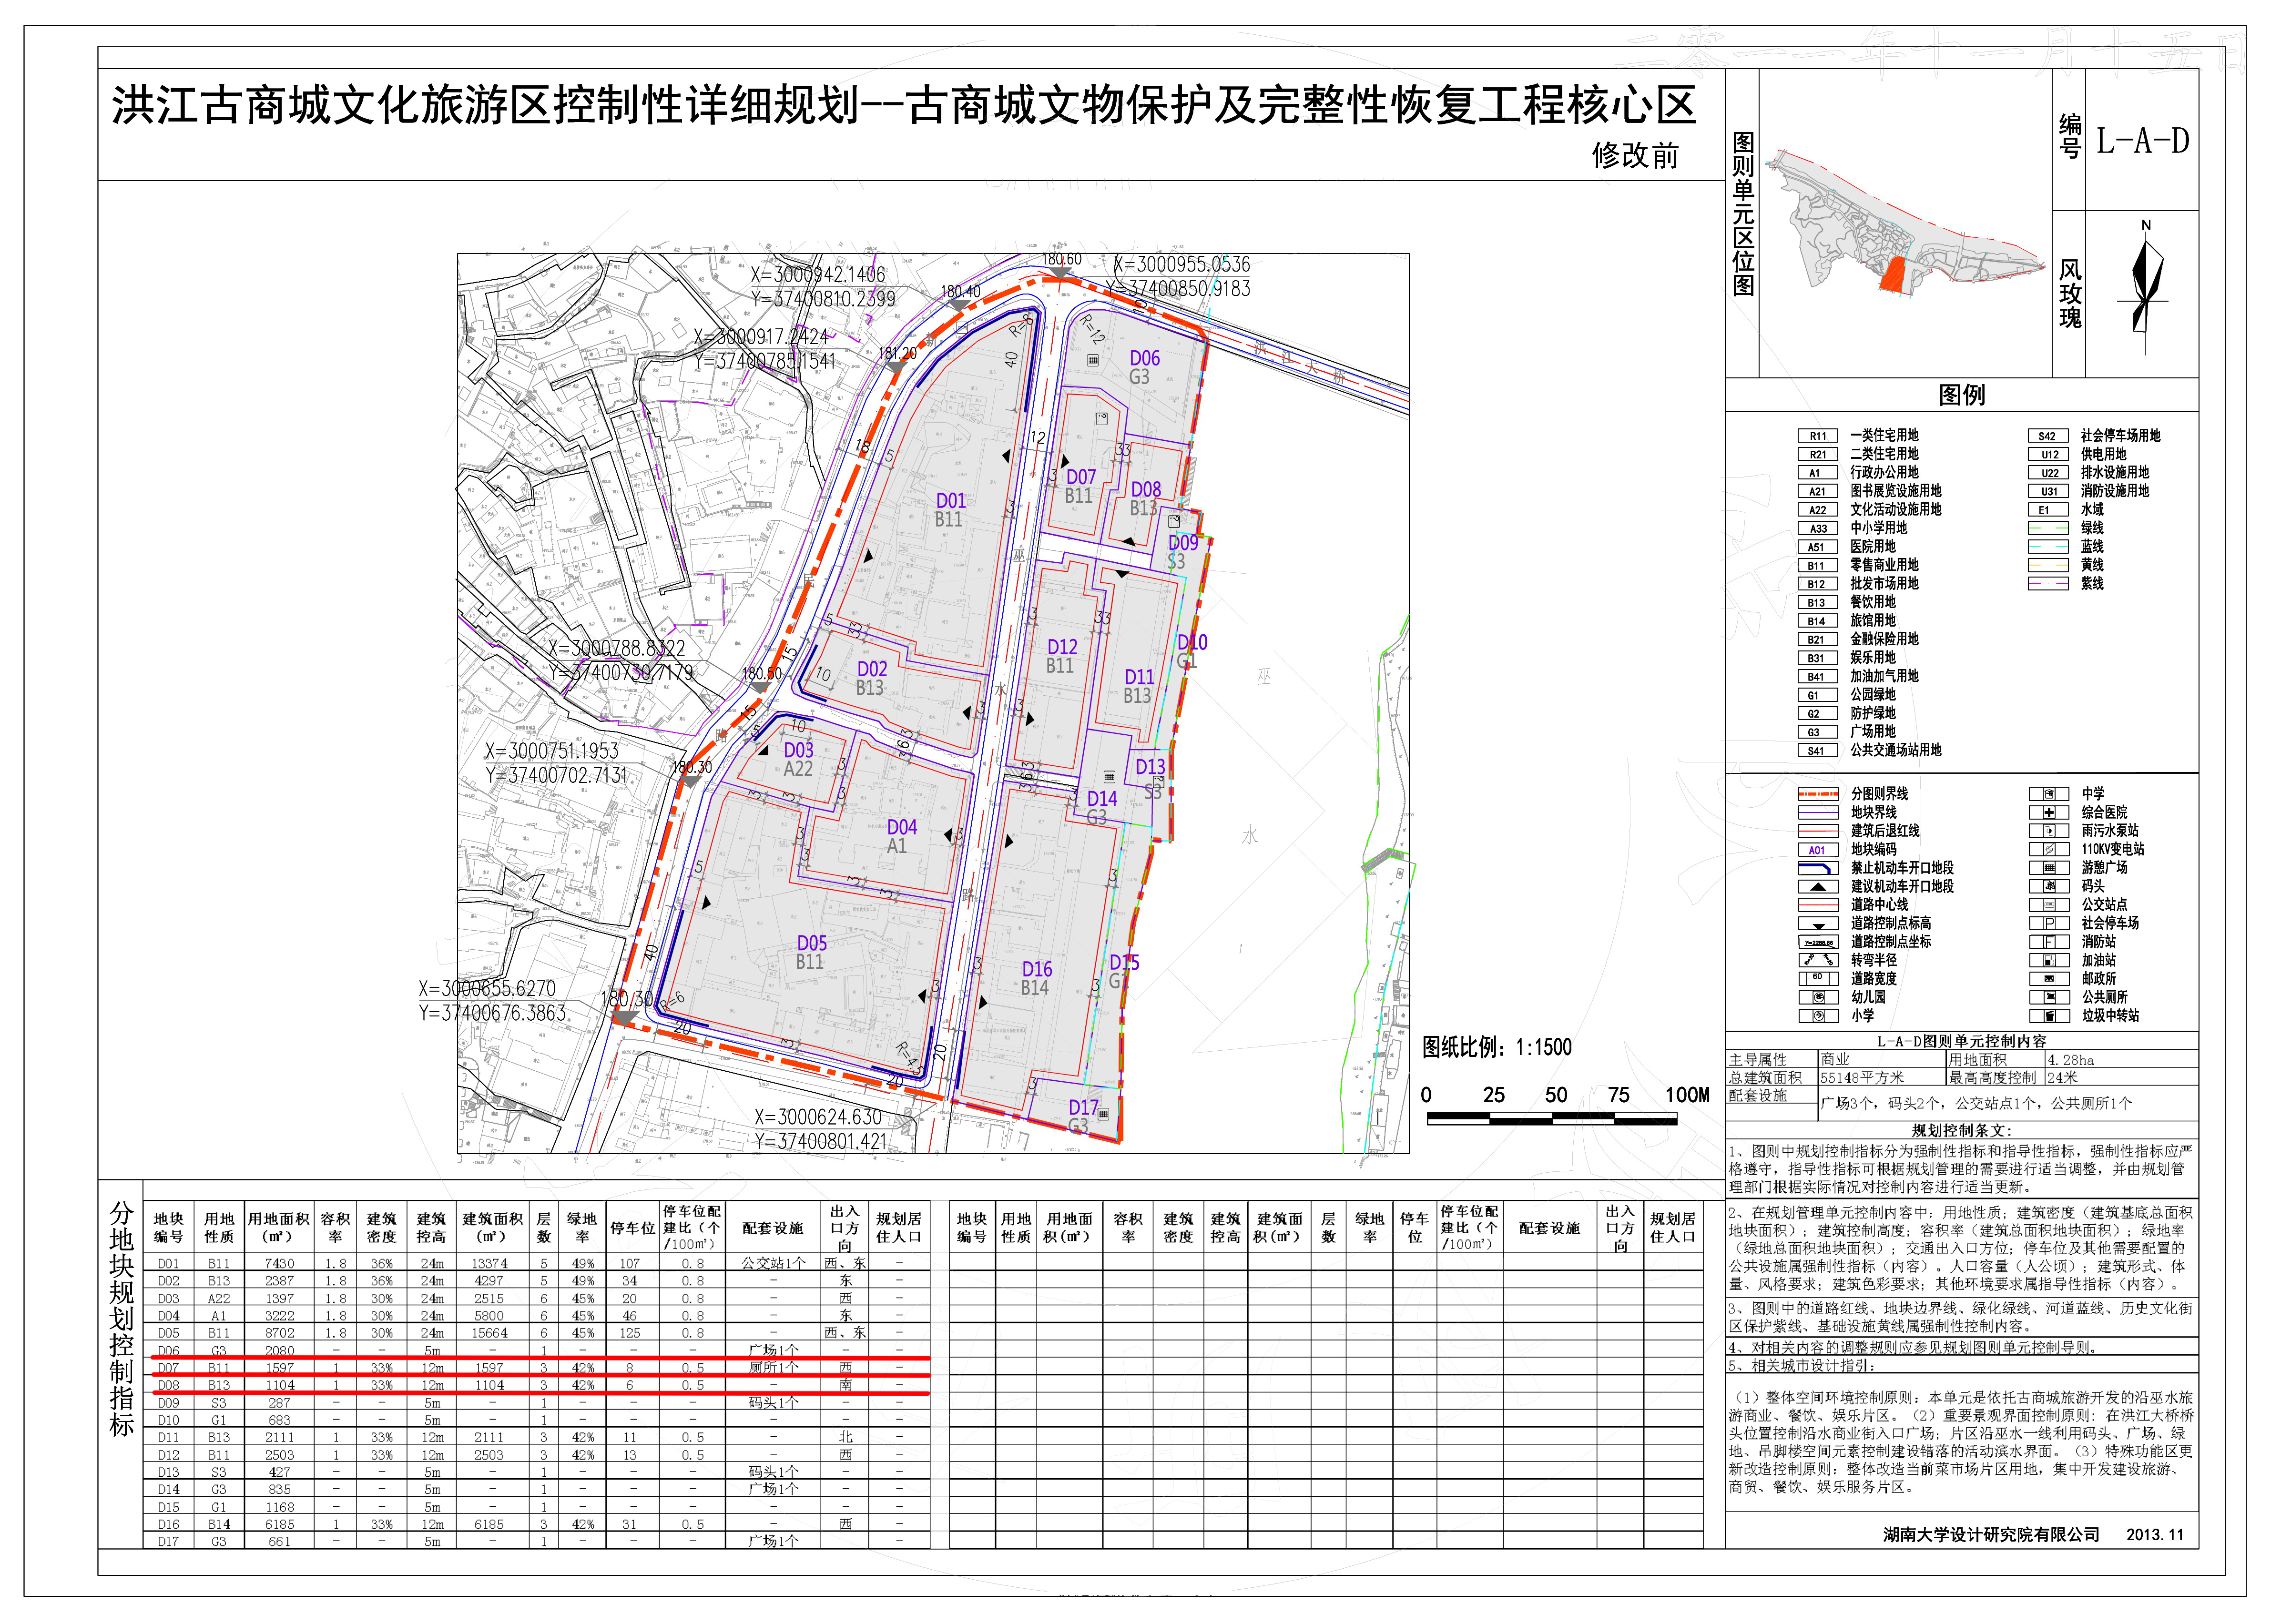Click the 消防站 fire station F icon
Screen dimensions: 2271x1624
2048,941
